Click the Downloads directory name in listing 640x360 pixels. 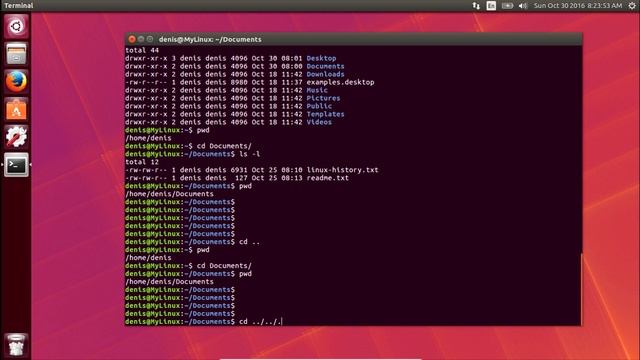(325, 74)
